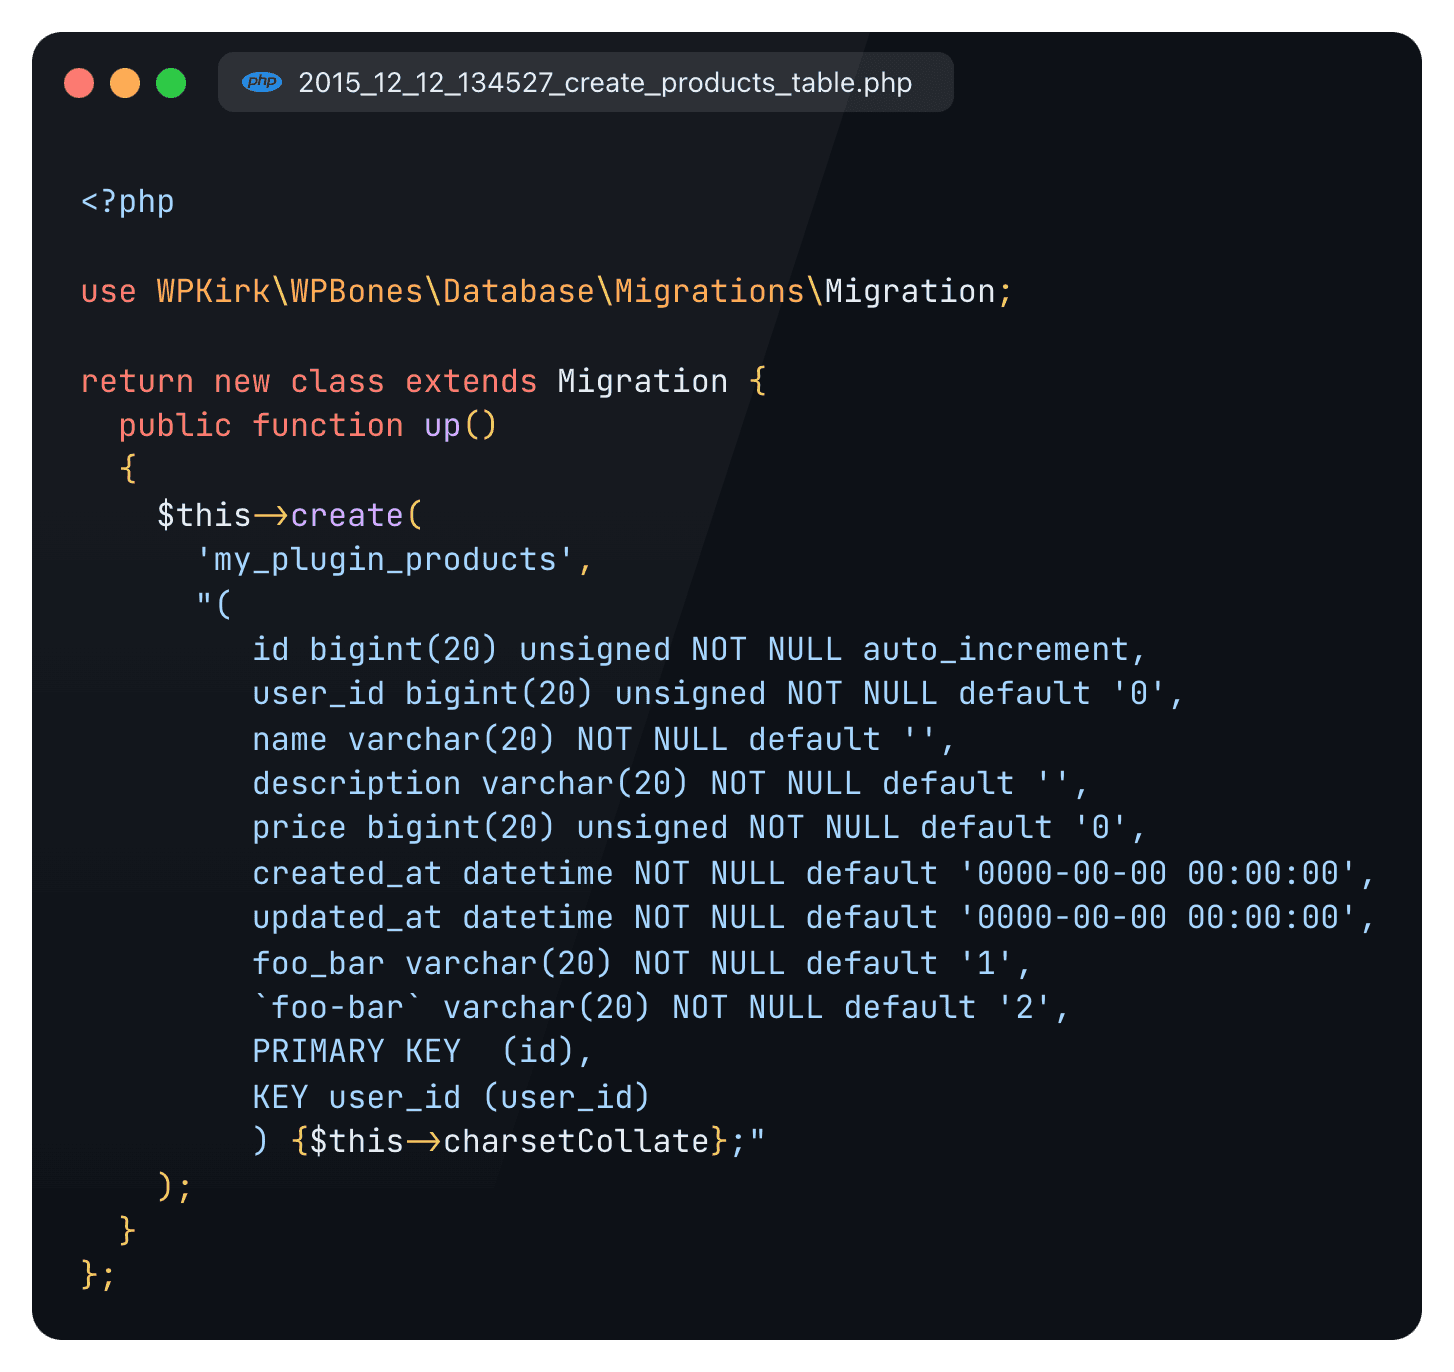
Task: Click the 'create' method call
Action: pos(346,516)
